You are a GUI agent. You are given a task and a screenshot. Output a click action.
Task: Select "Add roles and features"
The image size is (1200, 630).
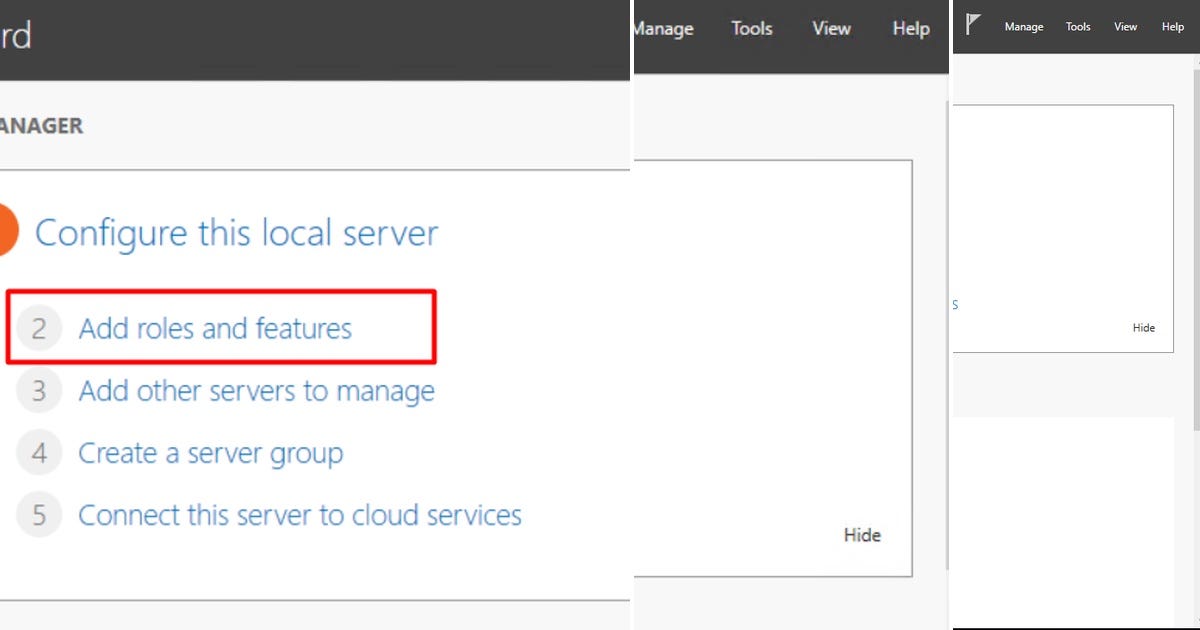[x=215, y=327]
